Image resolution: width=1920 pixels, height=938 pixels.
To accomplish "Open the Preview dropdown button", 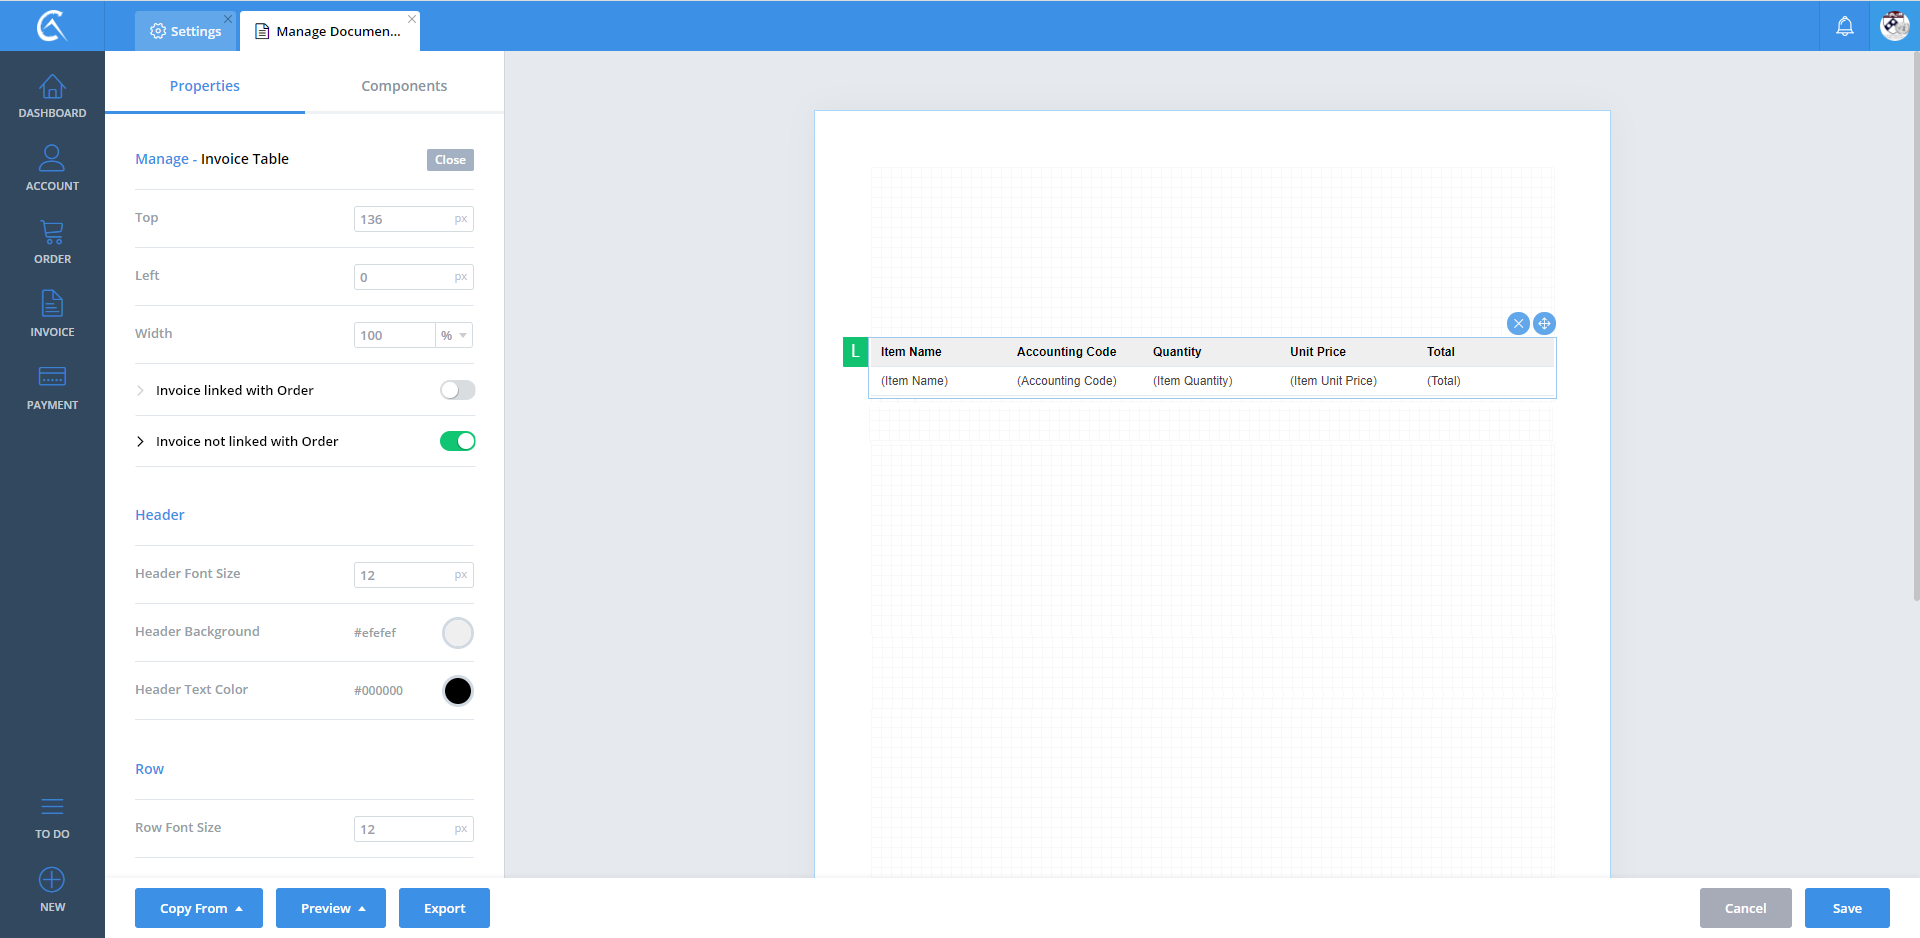I will pyautogui.click(x=331, y=908).
